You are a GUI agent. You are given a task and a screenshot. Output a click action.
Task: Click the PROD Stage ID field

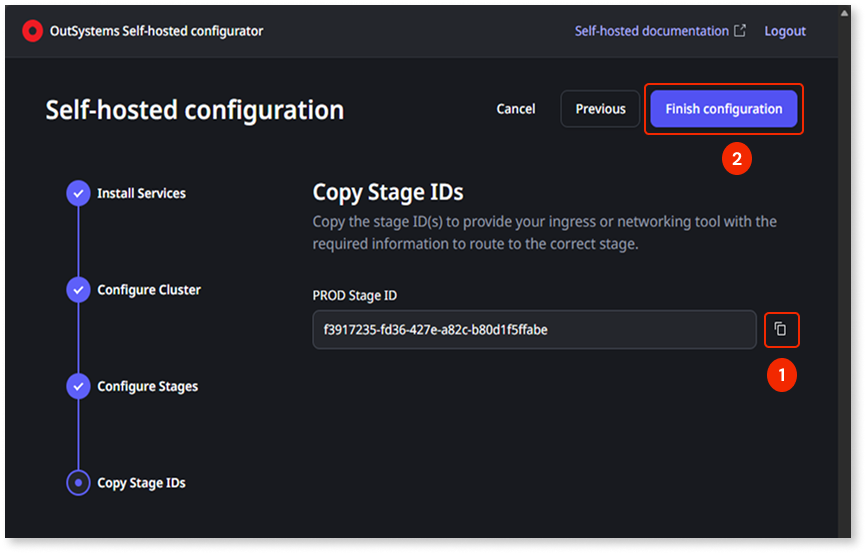point(534,330)
